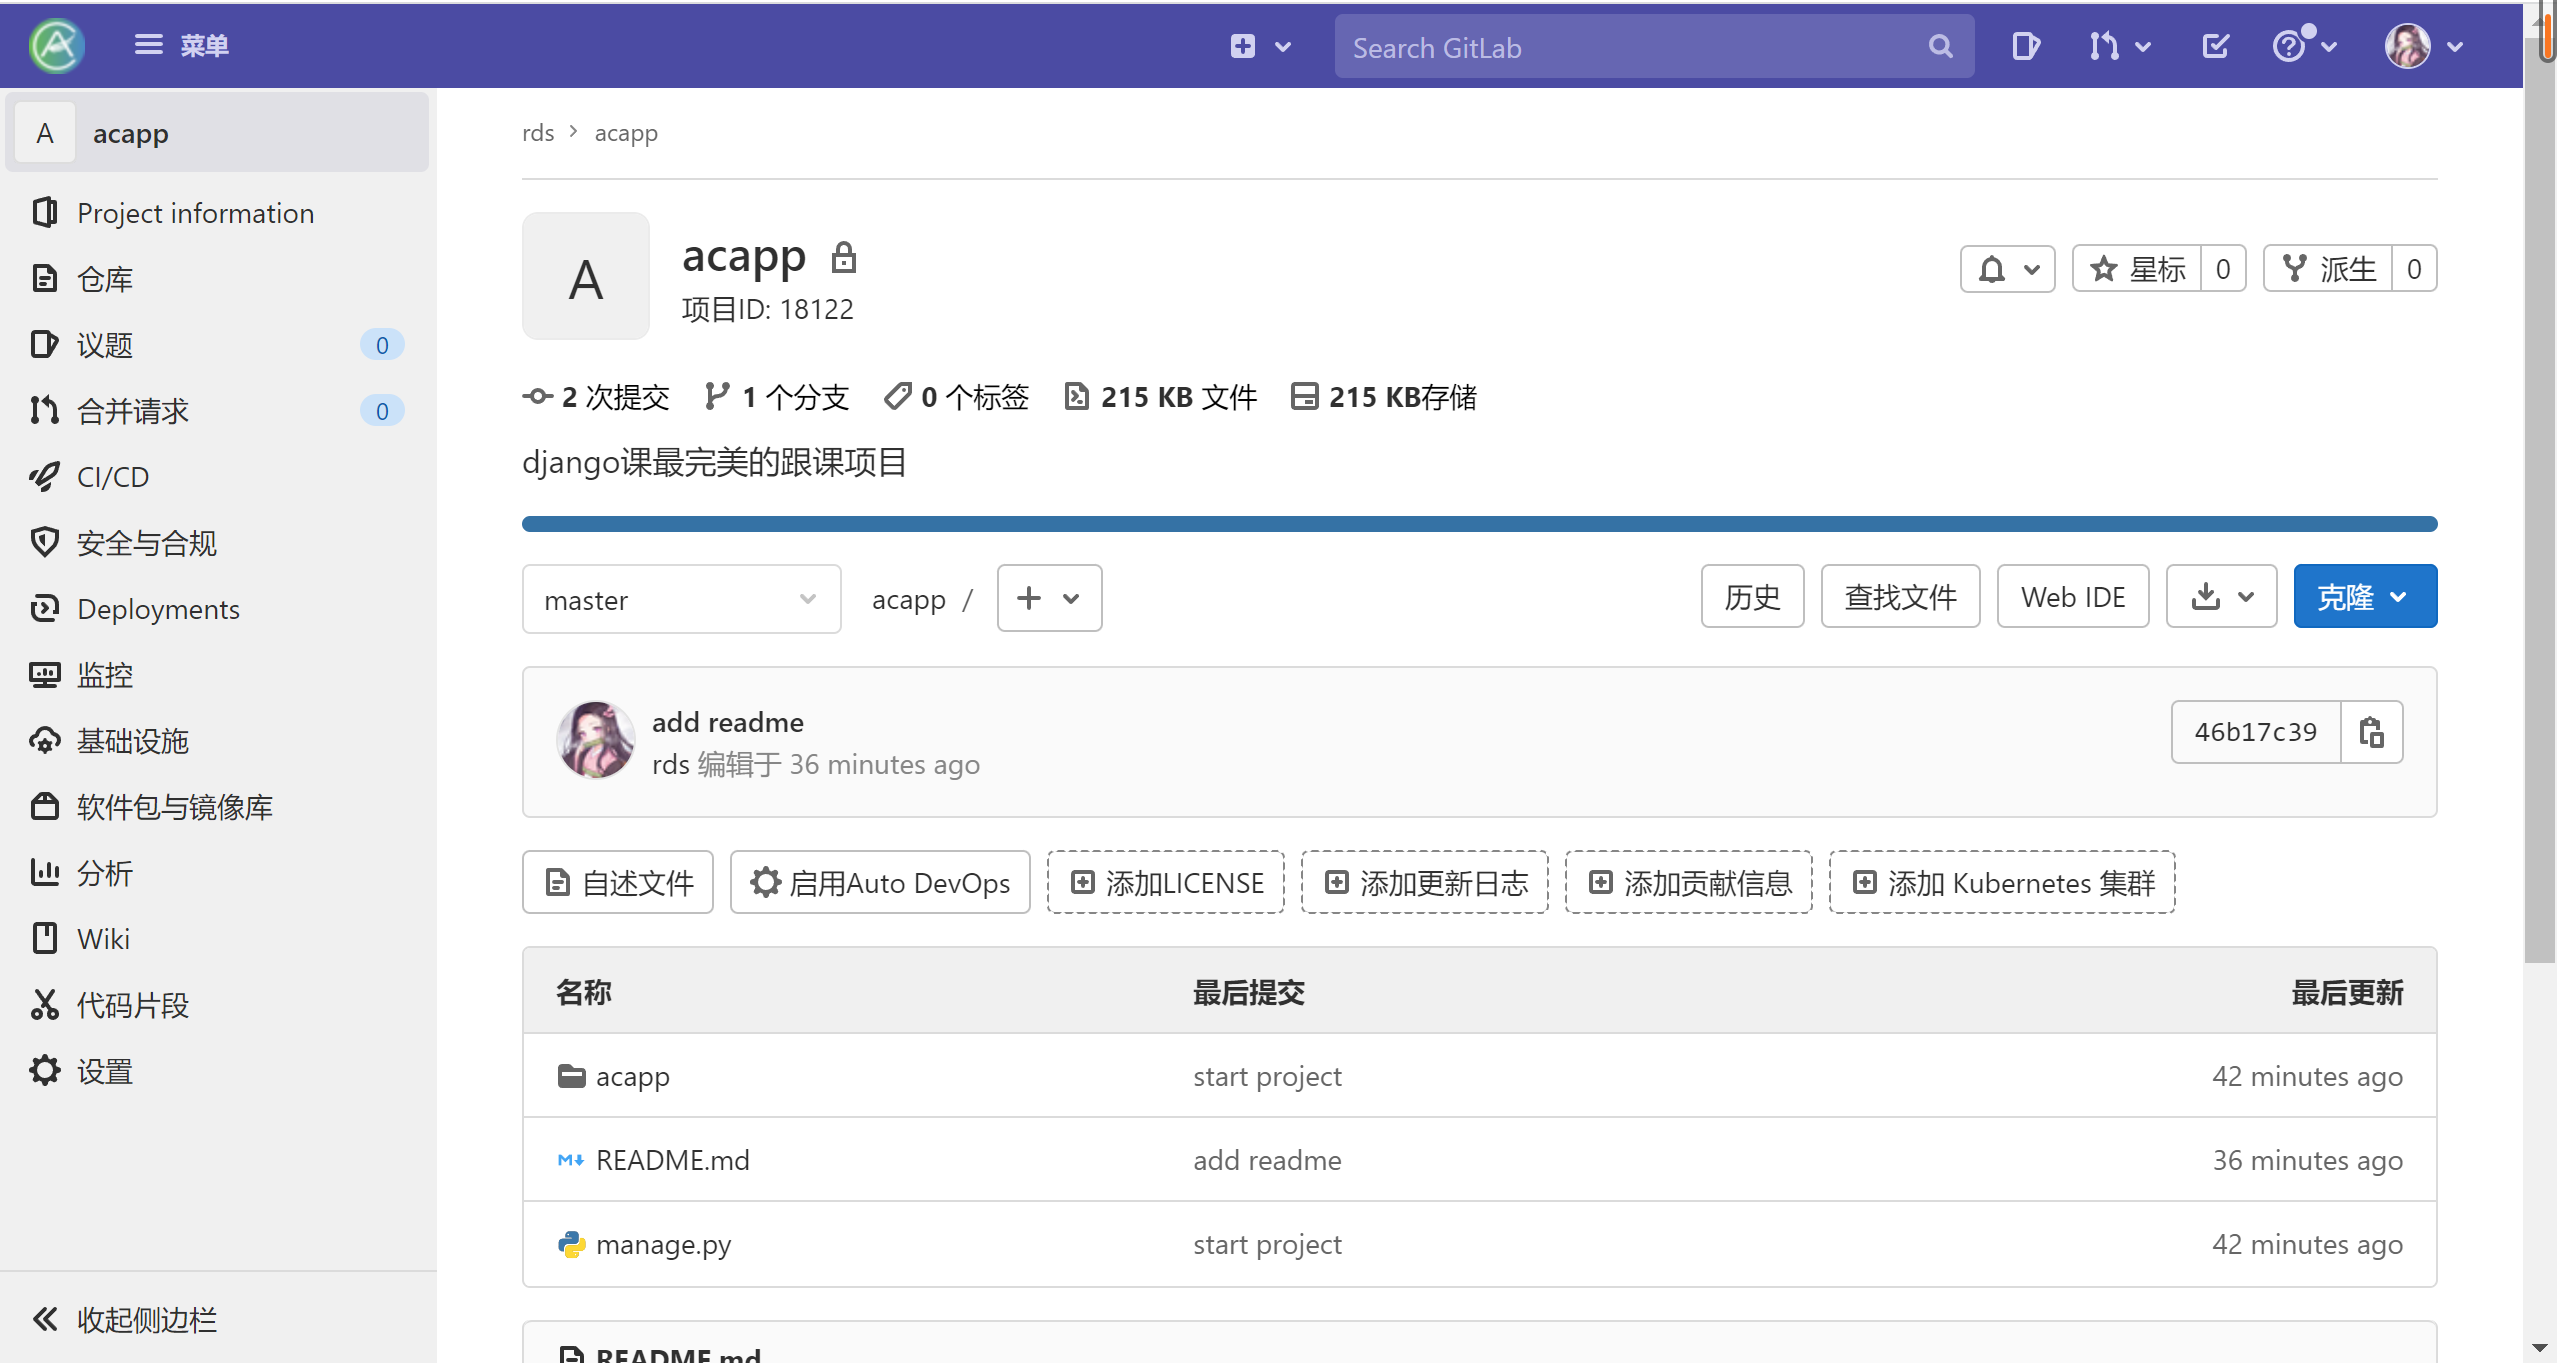Open notification bell dropdown
Image resolution: width=2557 pixels, height=1363 pixels.
2007,269
